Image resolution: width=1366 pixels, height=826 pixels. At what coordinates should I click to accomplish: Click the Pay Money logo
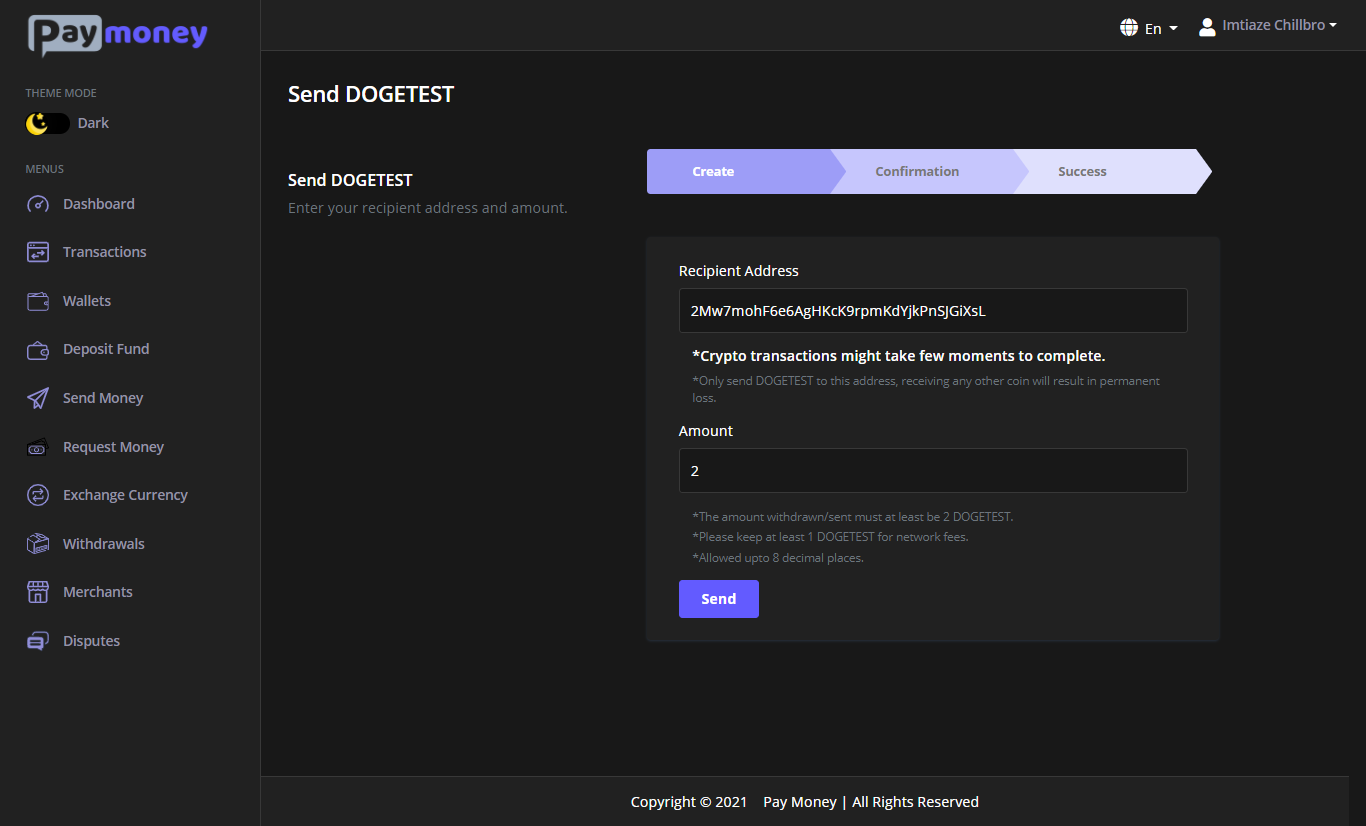[x=116, y=34]
